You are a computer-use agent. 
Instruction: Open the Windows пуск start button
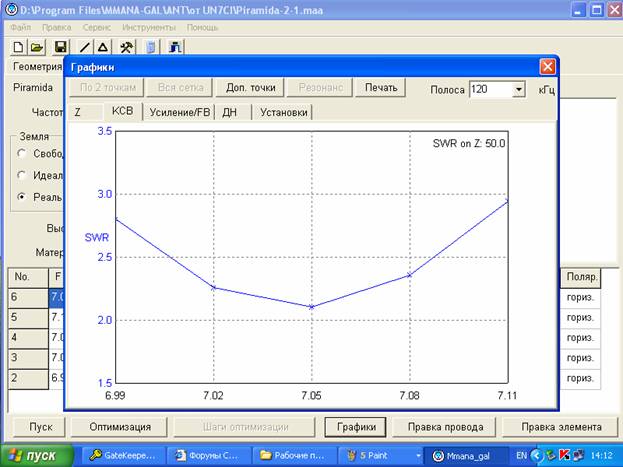[38, 455]
